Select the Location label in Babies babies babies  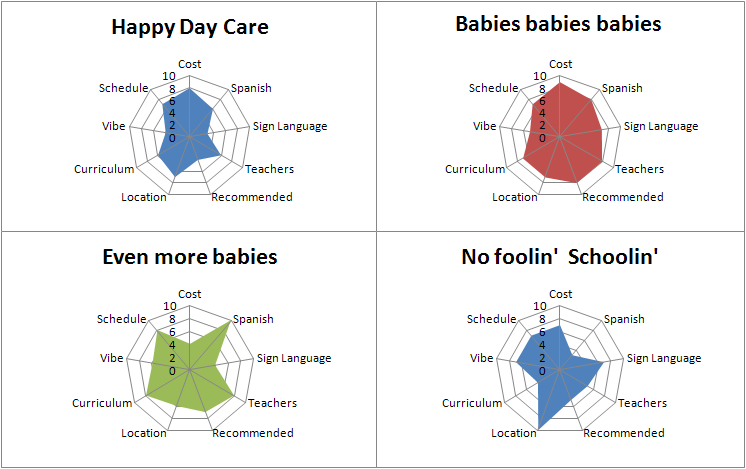515,197
